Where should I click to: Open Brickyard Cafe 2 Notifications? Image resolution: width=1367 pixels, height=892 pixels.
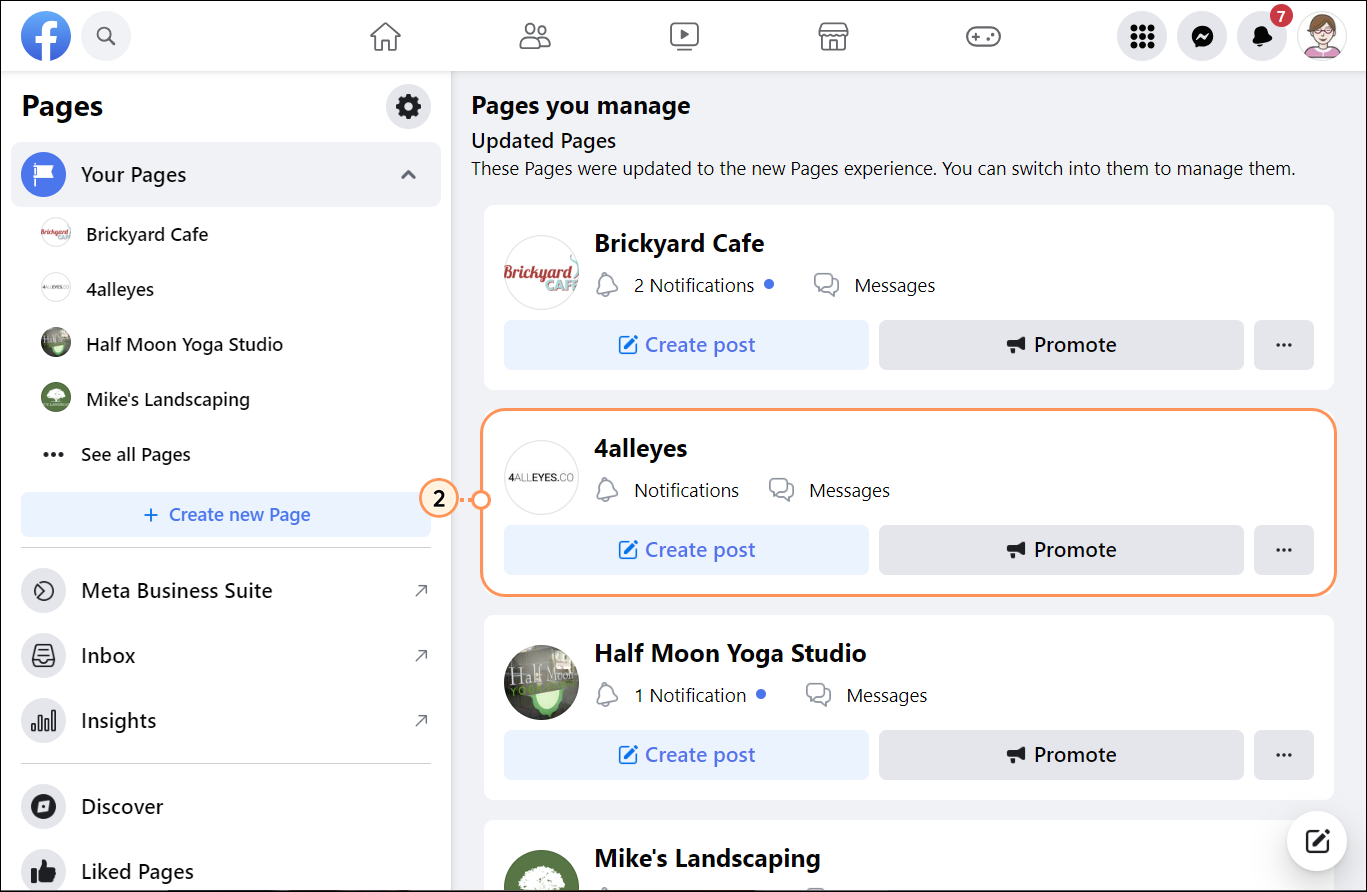point(694,286)
